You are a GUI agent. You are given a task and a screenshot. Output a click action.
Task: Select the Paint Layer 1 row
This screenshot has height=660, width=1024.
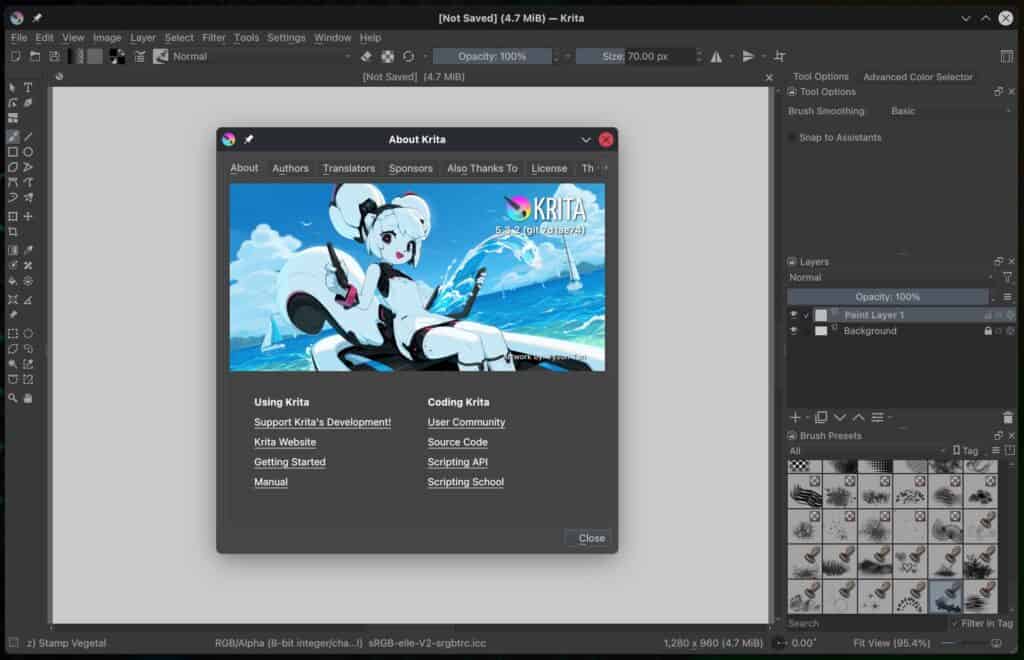point(901,315)
